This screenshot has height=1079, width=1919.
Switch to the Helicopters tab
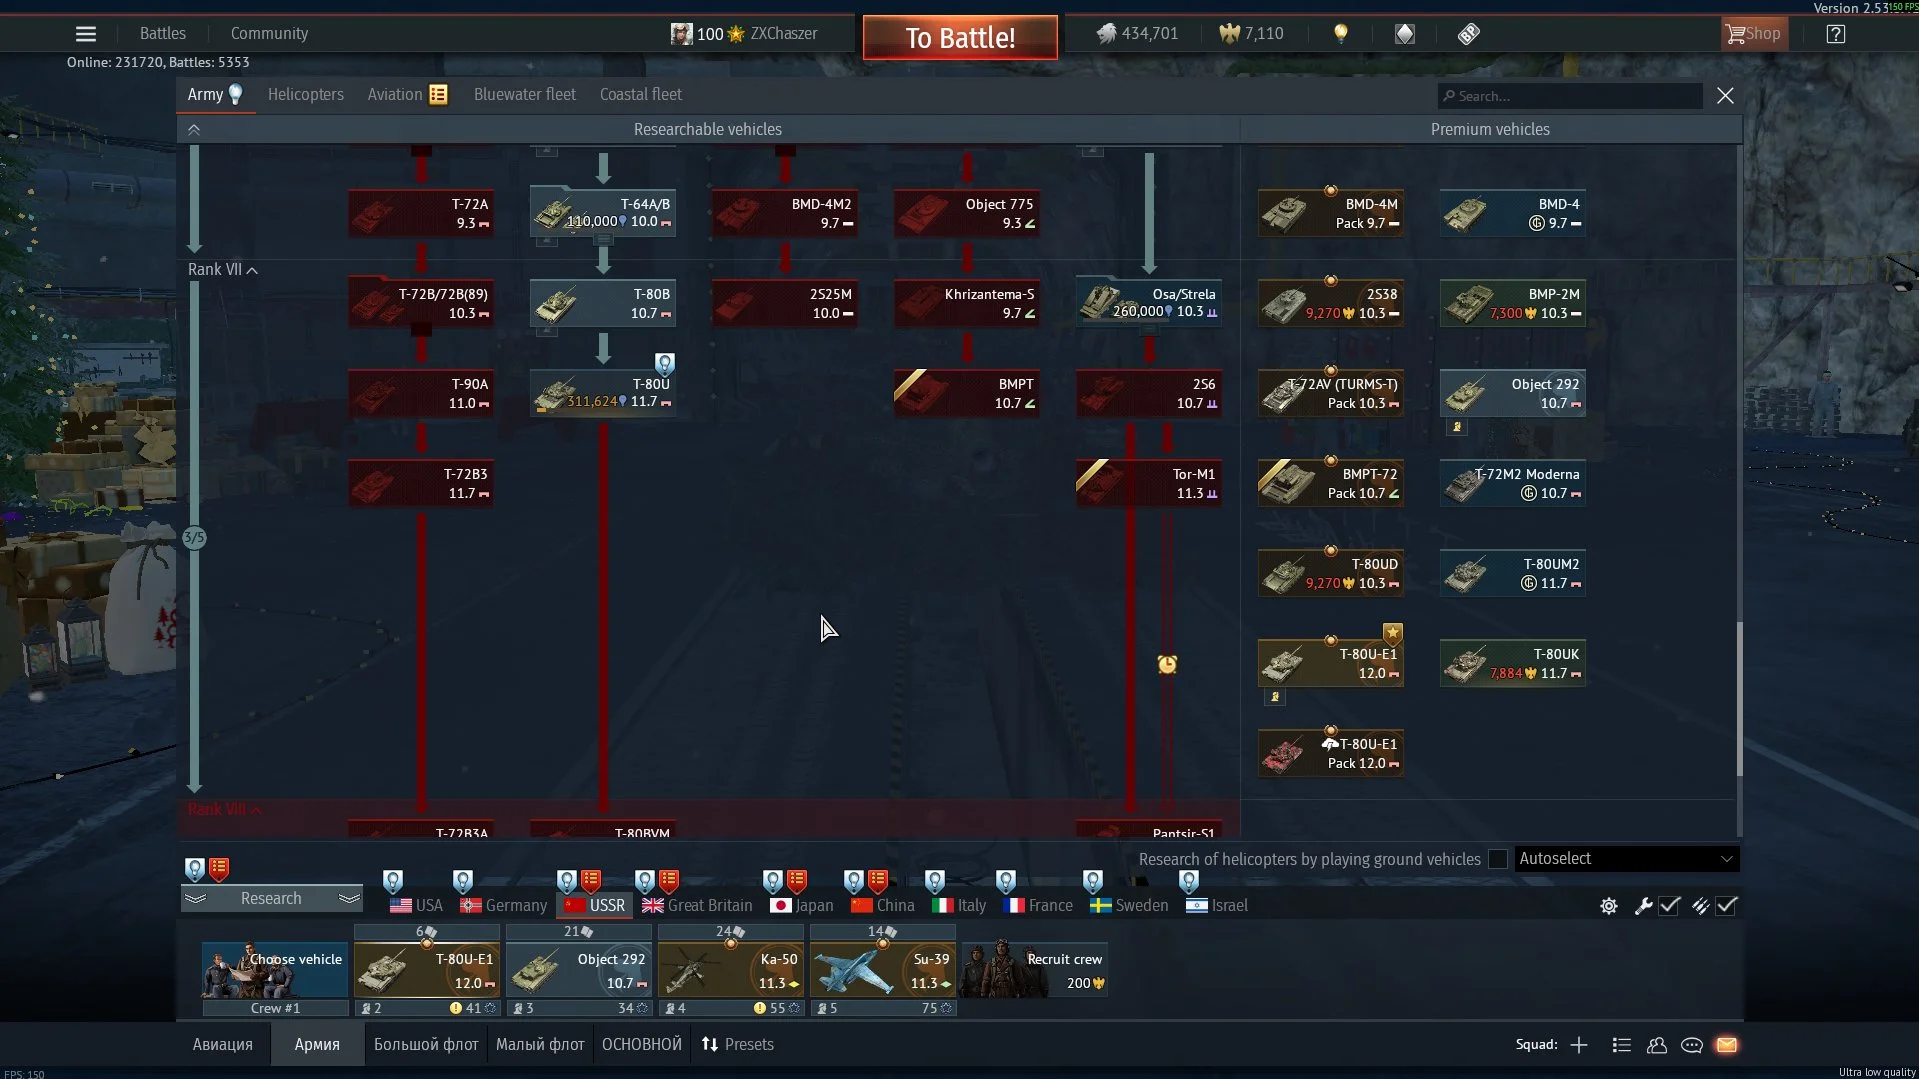pyautogui.click(x=306, y=94)
